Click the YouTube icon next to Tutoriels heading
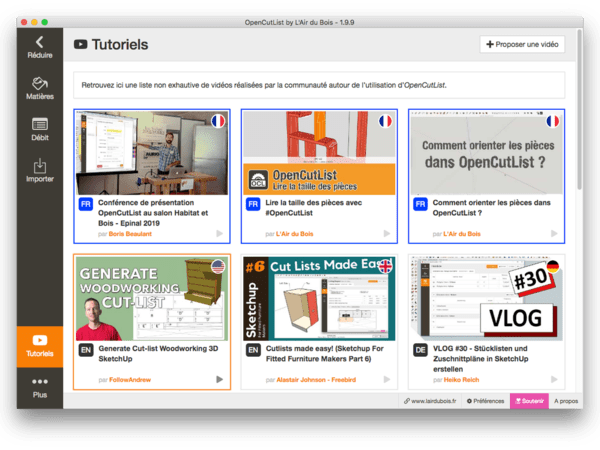 point(80,44)
